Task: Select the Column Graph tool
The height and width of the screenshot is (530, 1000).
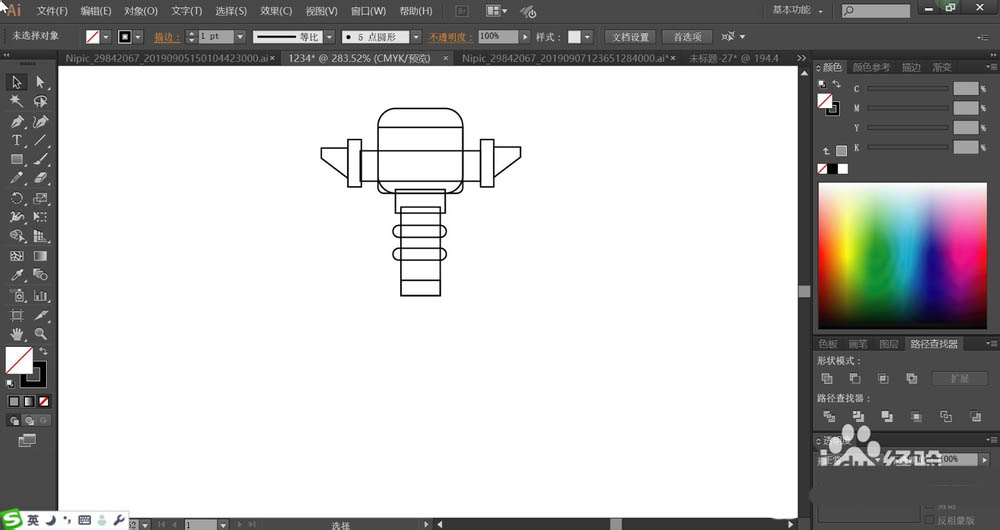Action: (40, 295)
